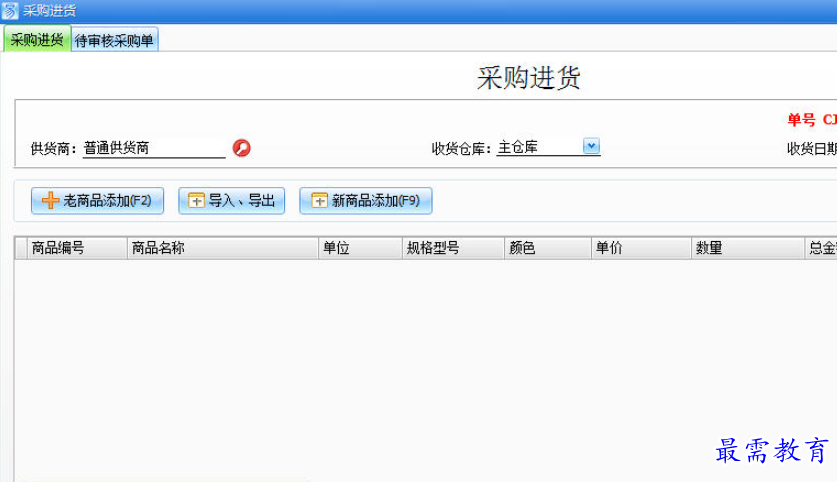Switch to the 采购进货 tab
Viewport: 837px width, 482px height.
[37, 39]
